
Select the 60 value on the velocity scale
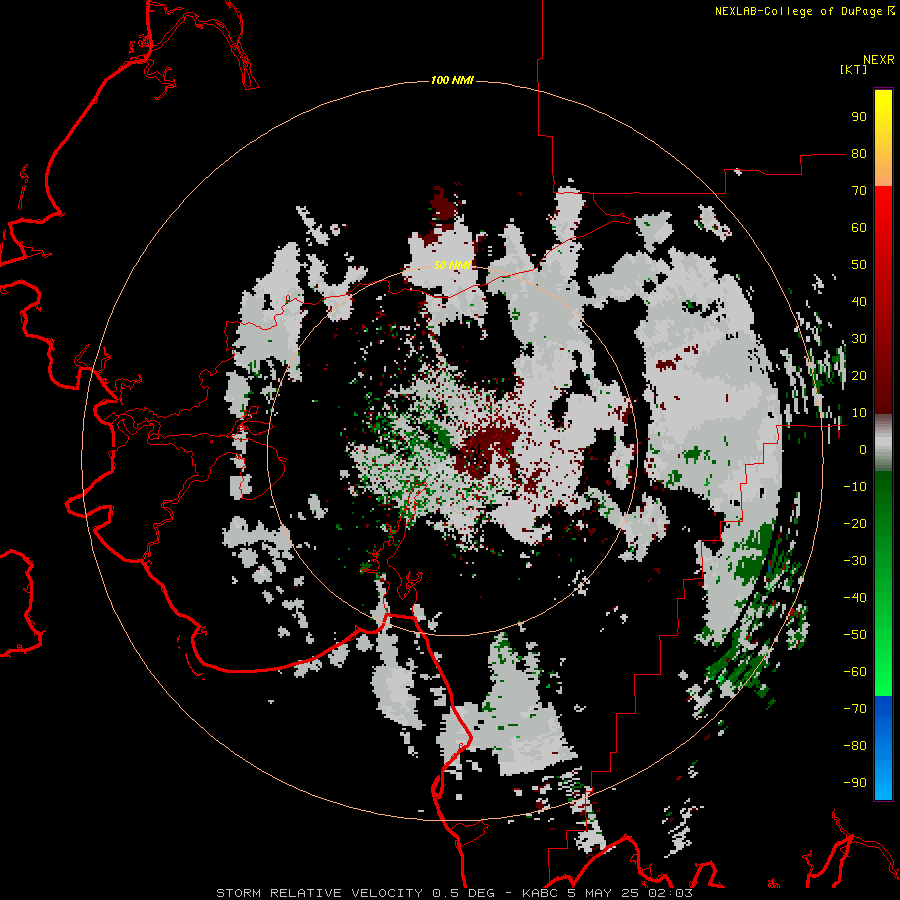point(859,228)
